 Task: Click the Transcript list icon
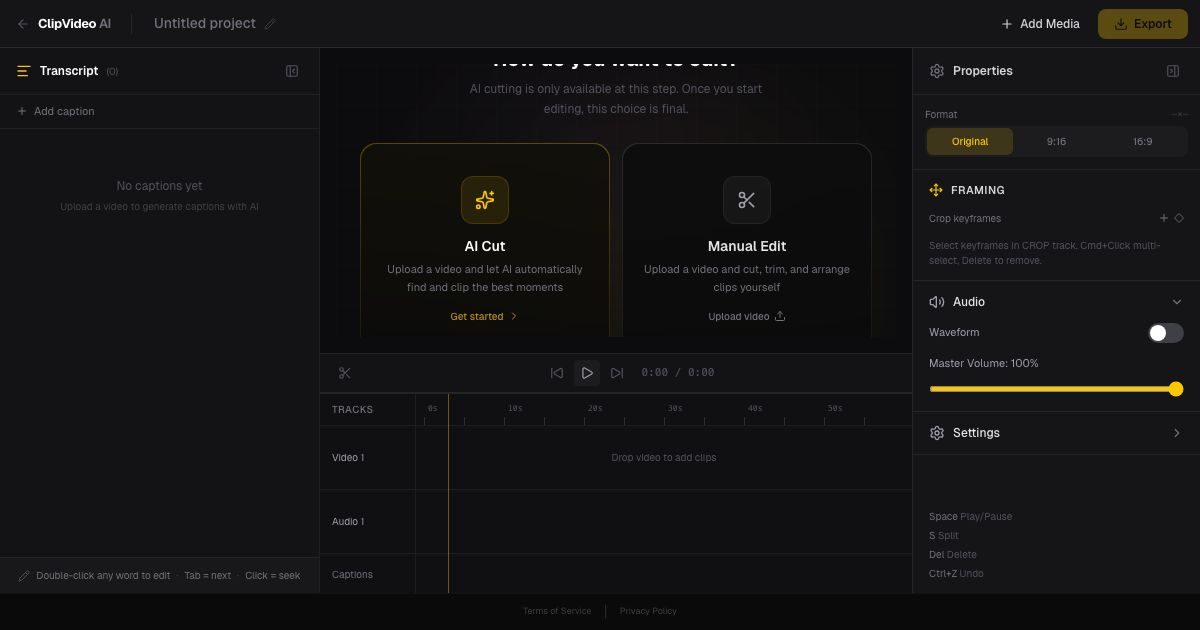24,71
